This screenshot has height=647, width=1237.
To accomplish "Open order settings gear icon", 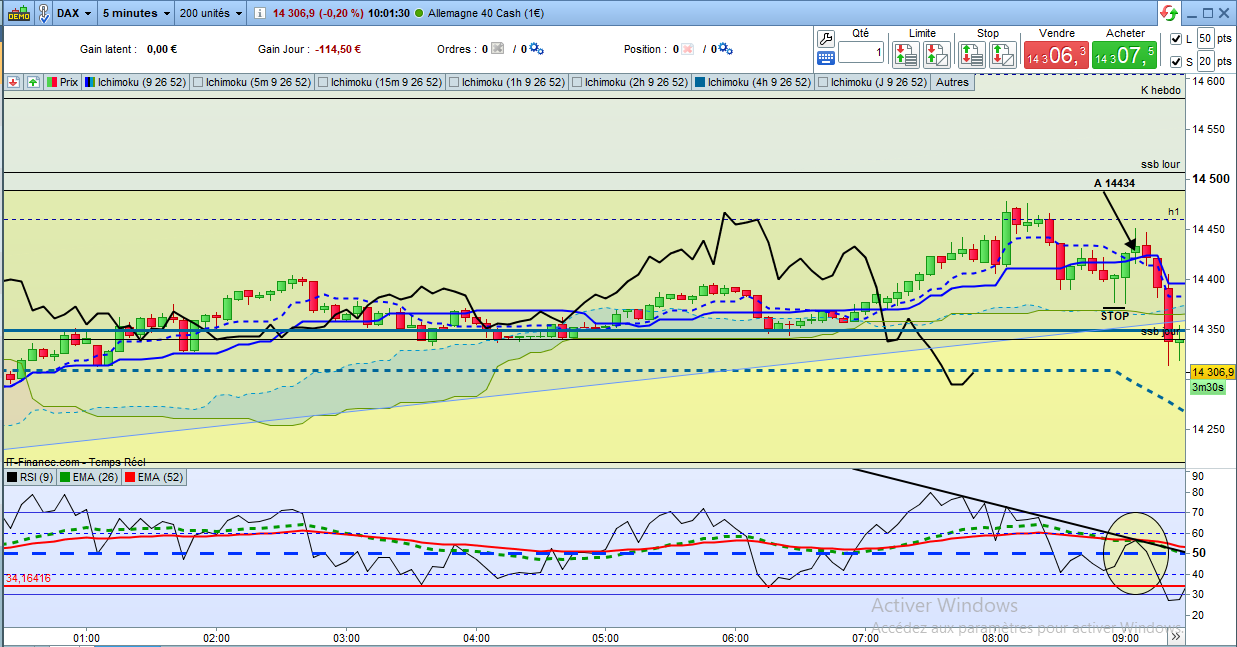I will [x=536, y=48].
